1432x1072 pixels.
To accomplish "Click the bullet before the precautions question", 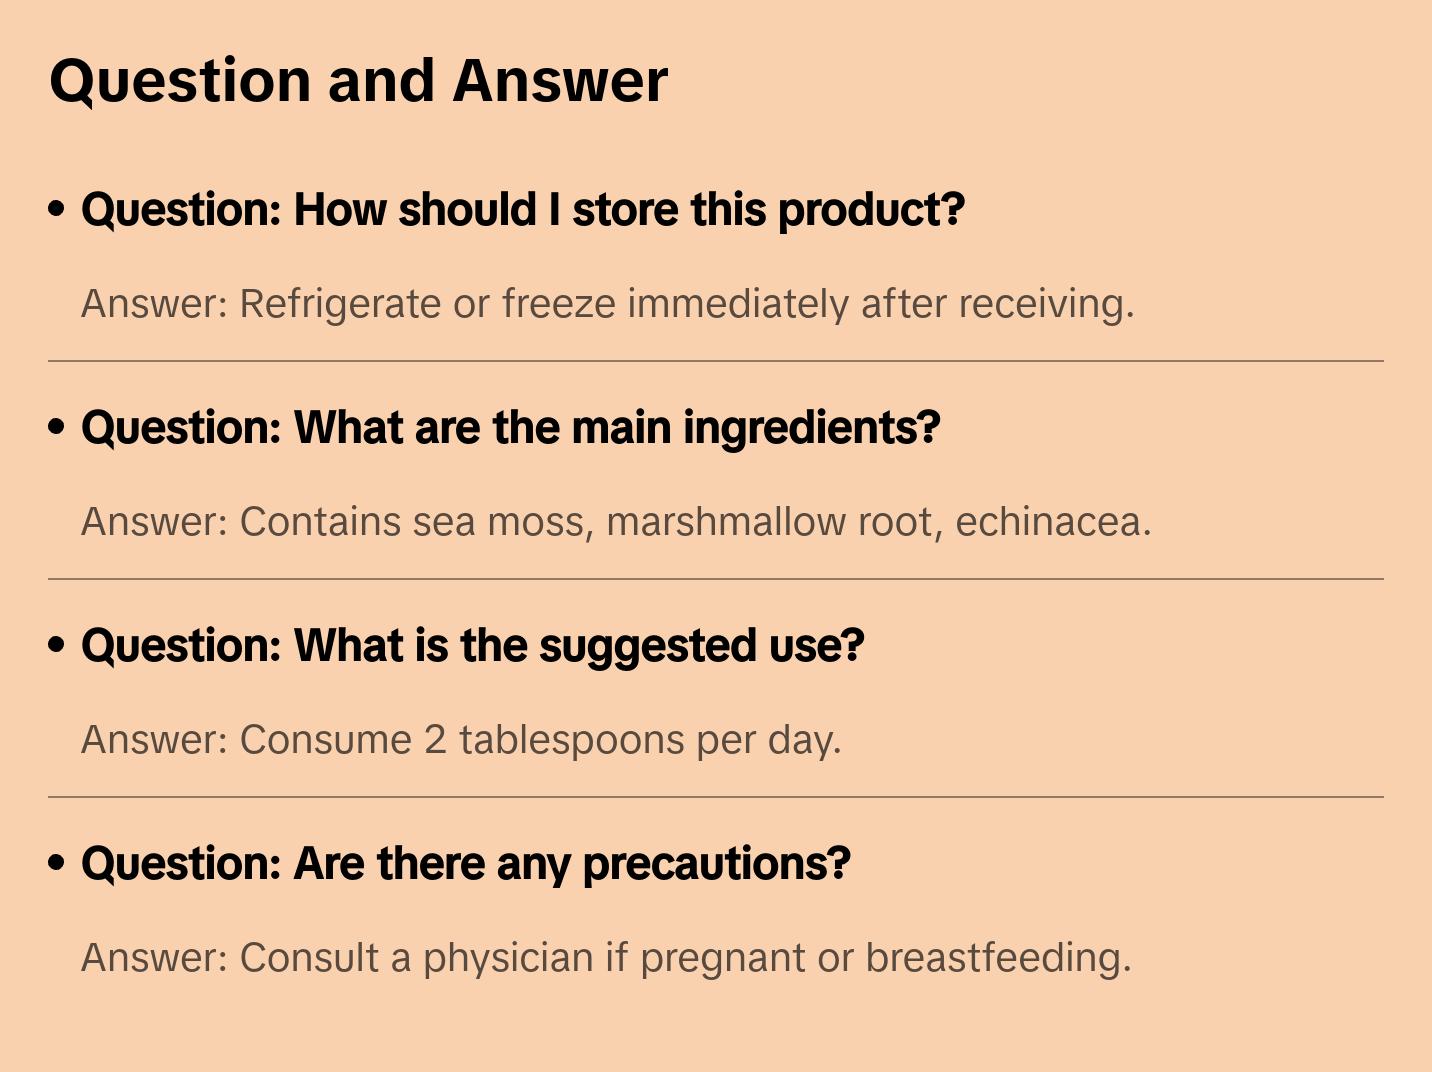I will 57,864.
